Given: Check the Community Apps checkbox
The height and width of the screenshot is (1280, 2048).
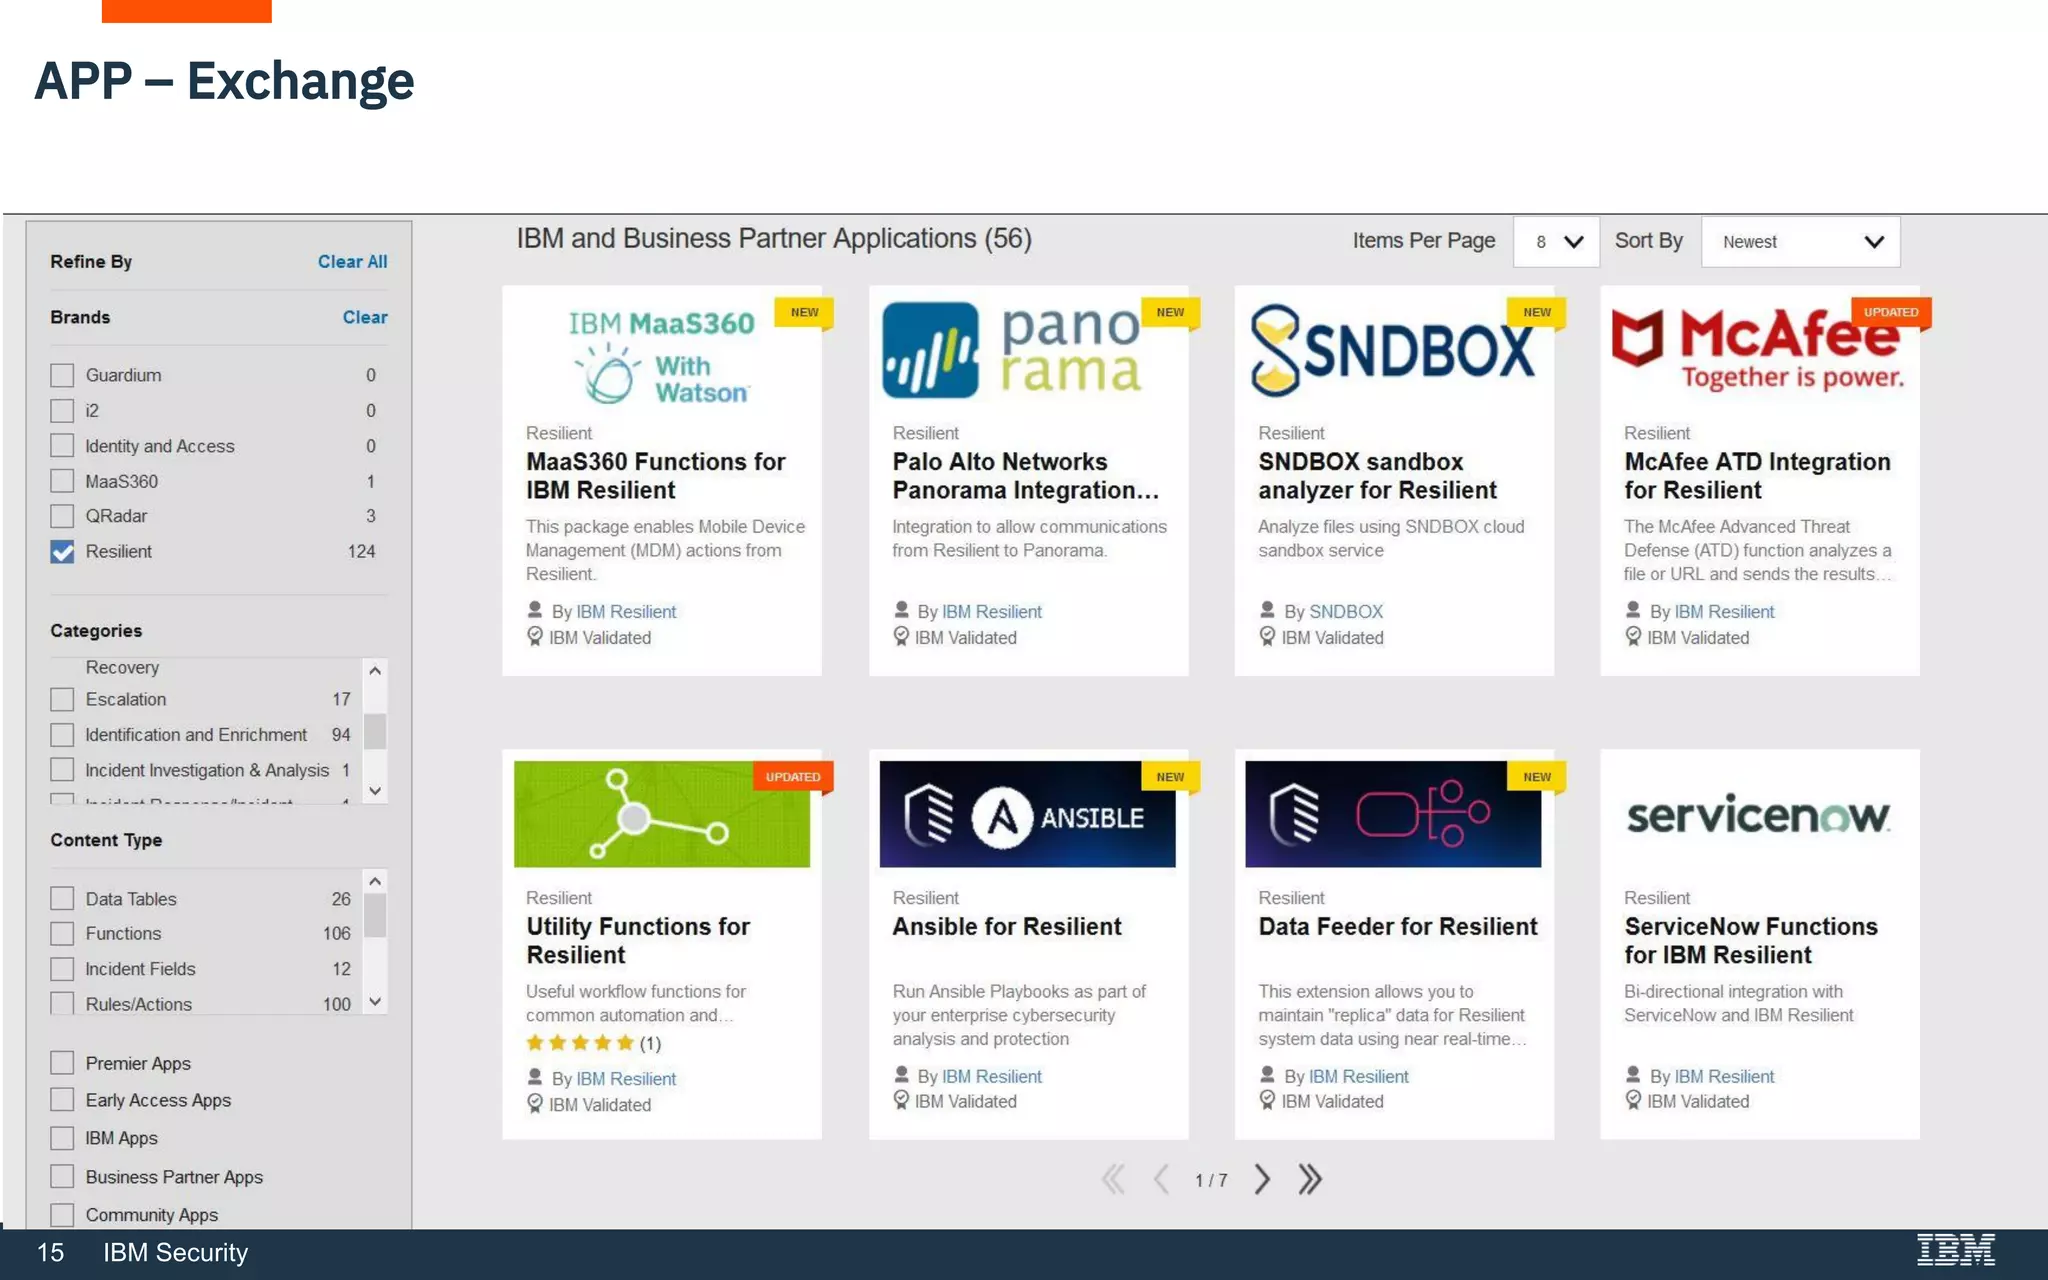Looking at the screenshot, I should click(x=62, y=1214).
